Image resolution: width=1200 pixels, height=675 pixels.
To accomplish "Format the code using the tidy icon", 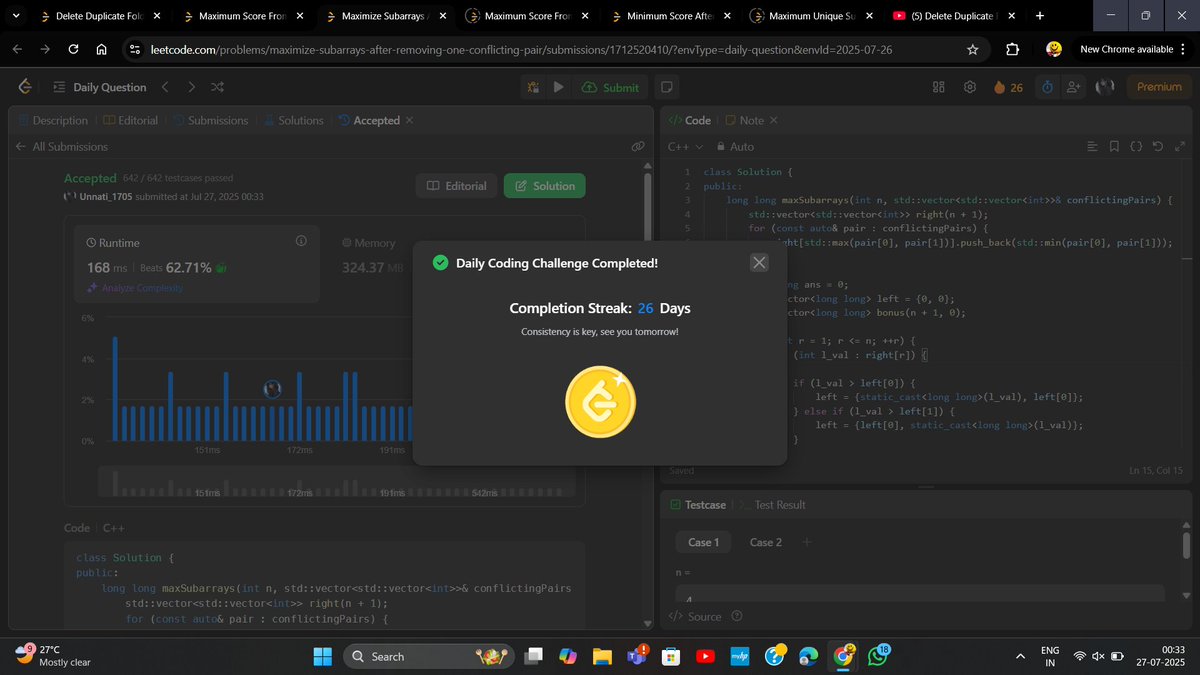I will pyautogui.click(x=1092, y=146).
